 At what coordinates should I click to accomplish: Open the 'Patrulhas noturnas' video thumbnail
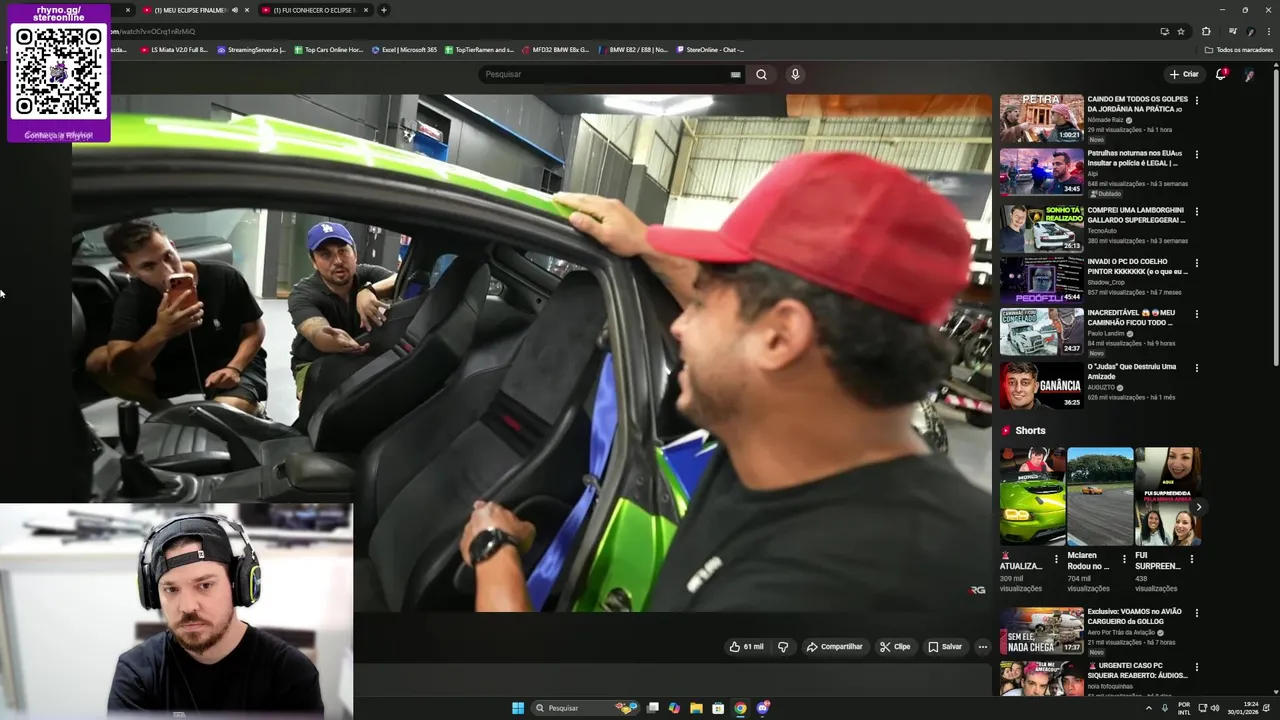click(1041, 172)
